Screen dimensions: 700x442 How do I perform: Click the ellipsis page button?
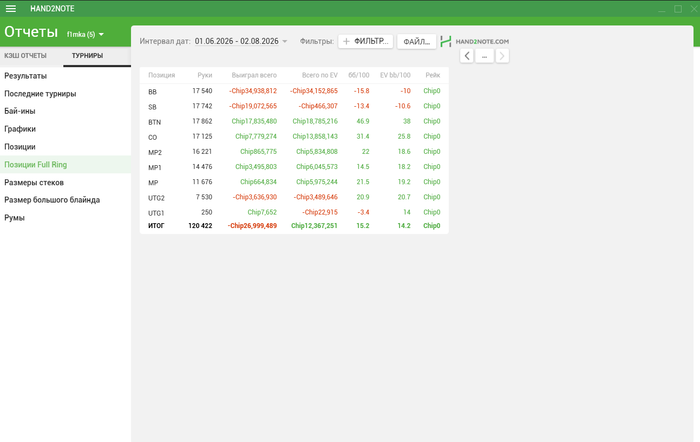(484, 56)
